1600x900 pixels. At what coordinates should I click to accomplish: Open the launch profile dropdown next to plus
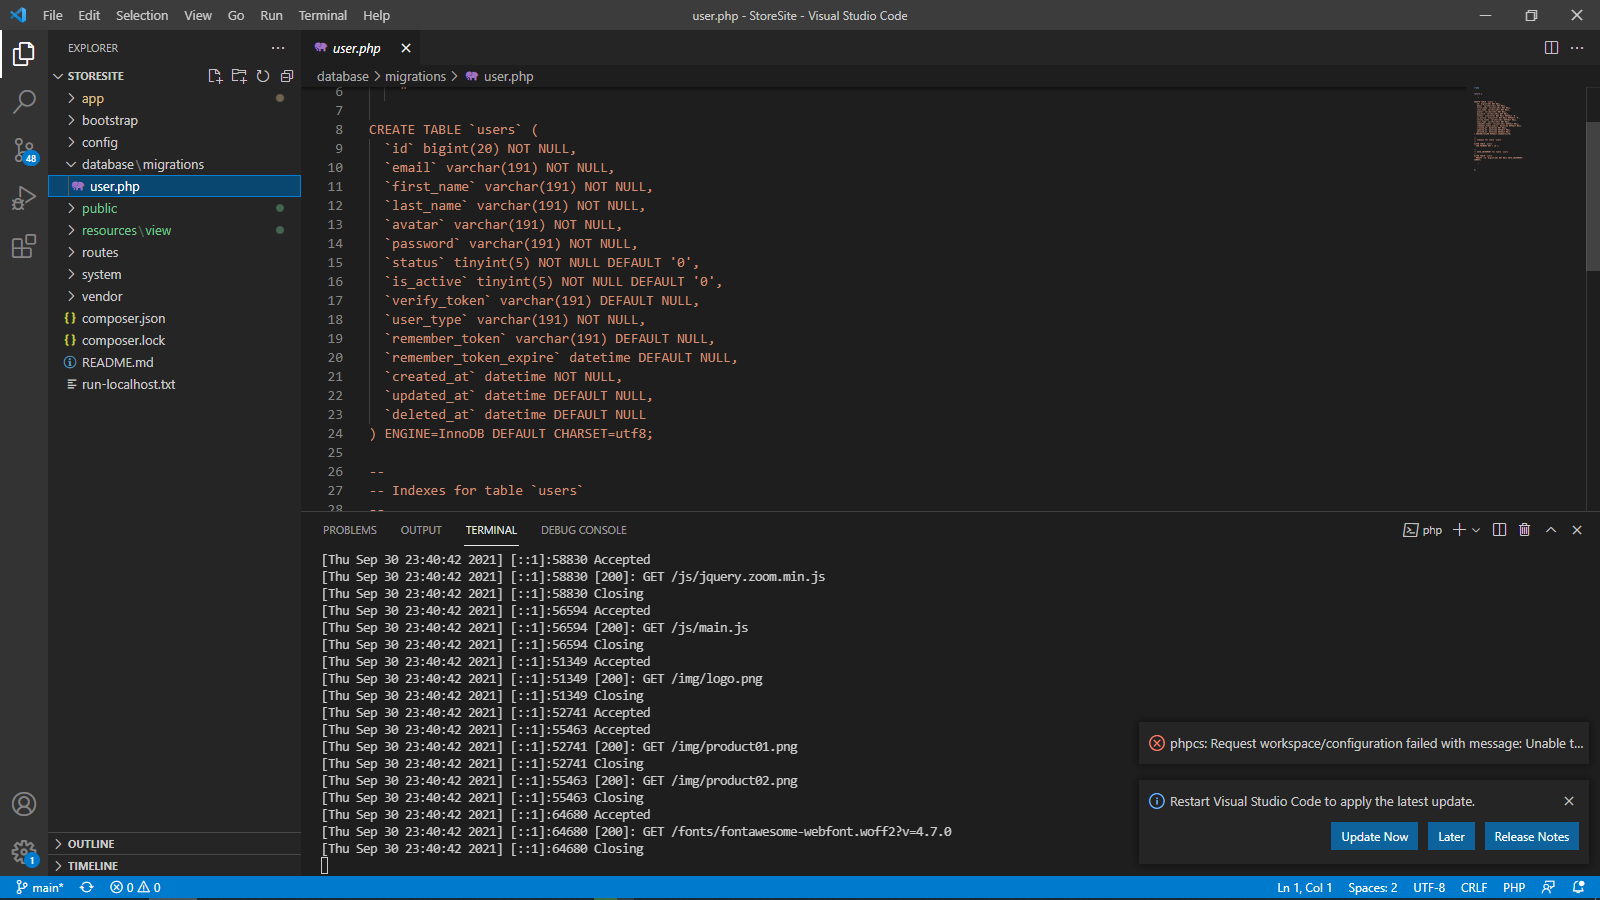pos(1476,530)
